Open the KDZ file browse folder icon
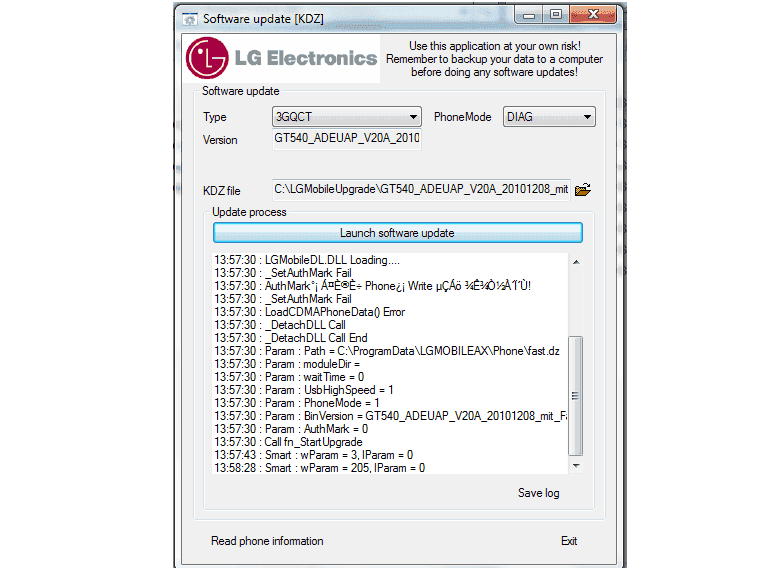 click(582, 189)
